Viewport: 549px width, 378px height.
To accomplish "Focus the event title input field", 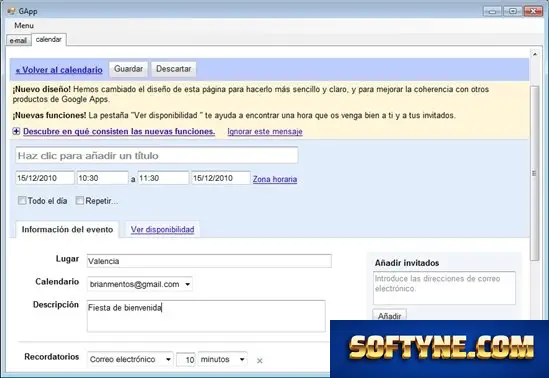I will (157, 155).
